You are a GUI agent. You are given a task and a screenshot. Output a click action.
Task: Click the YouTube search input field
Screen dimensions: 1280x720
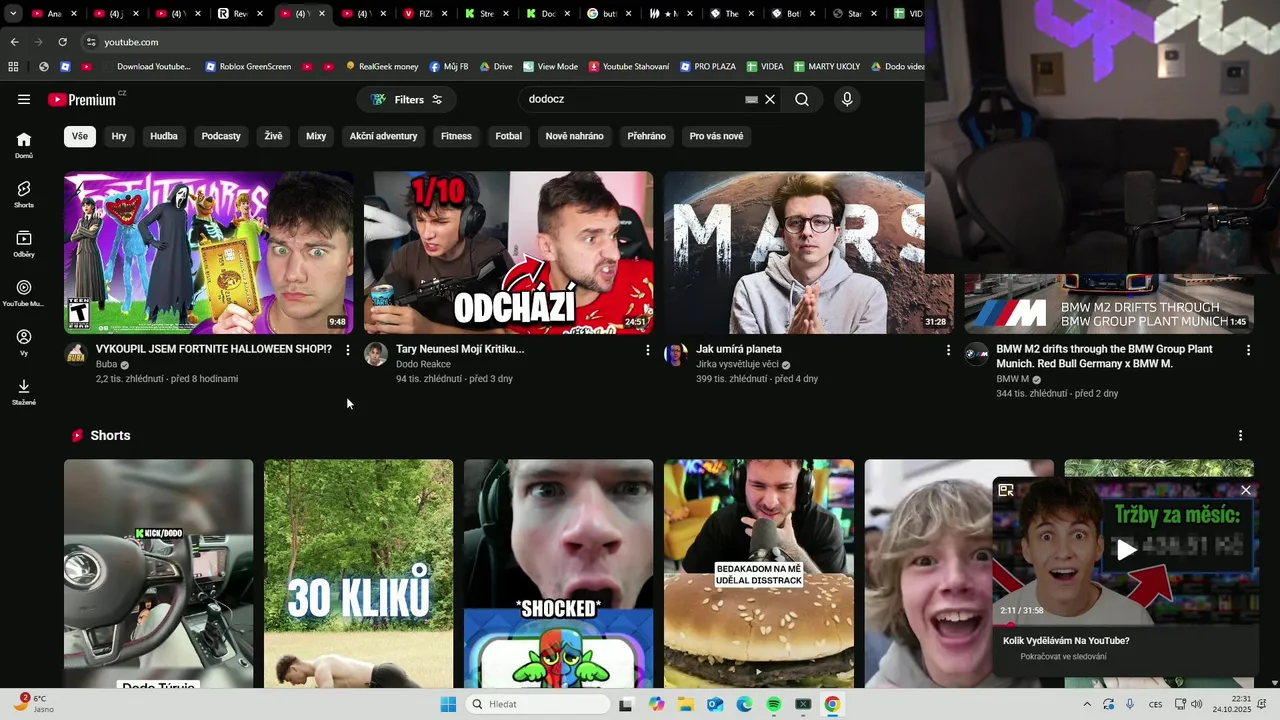pyautogui.click(x=635, y=99)
